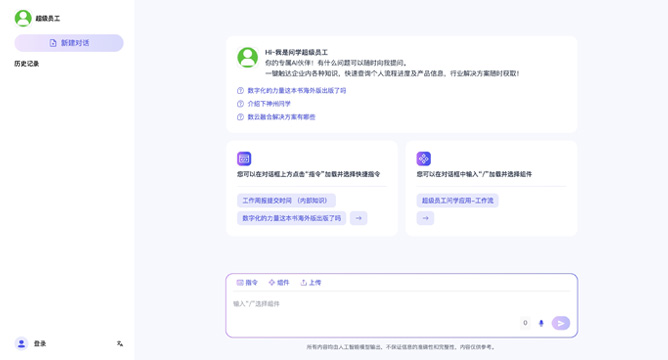Click the purple send message button
The image size is (668, 360).
[x=561, y=323]
